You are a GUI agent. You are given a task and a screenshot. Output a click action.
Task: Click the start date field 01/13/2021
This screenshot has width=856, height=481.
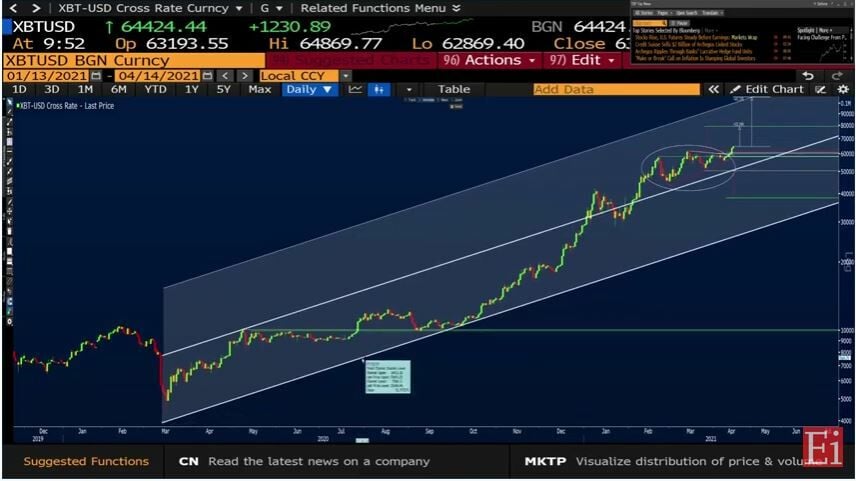coord(46,76)
